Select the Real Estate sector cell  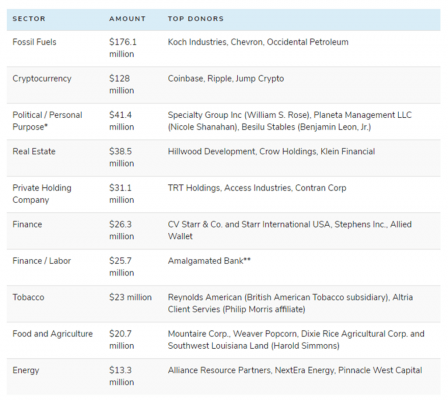[34, 151]
